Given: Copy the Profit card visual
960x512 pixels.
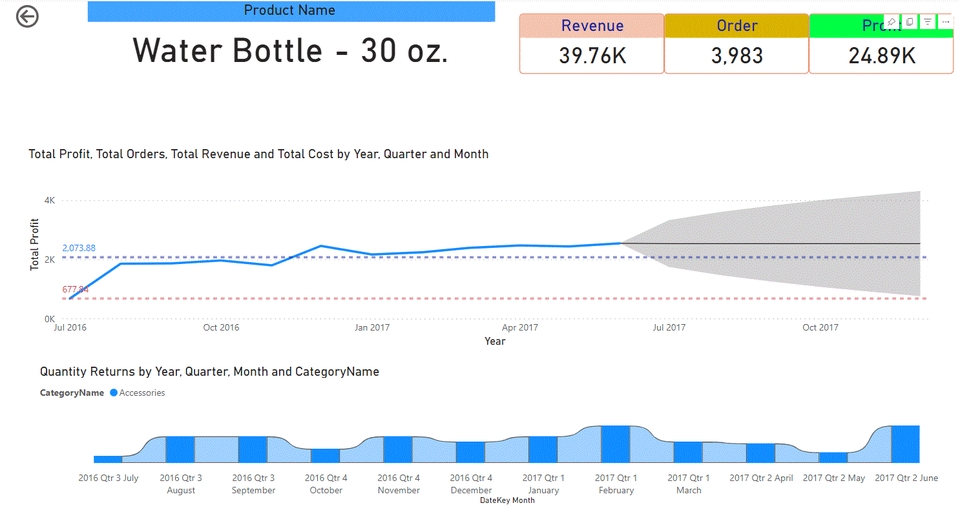Looking at the screenshot, I should click(910, 21).
